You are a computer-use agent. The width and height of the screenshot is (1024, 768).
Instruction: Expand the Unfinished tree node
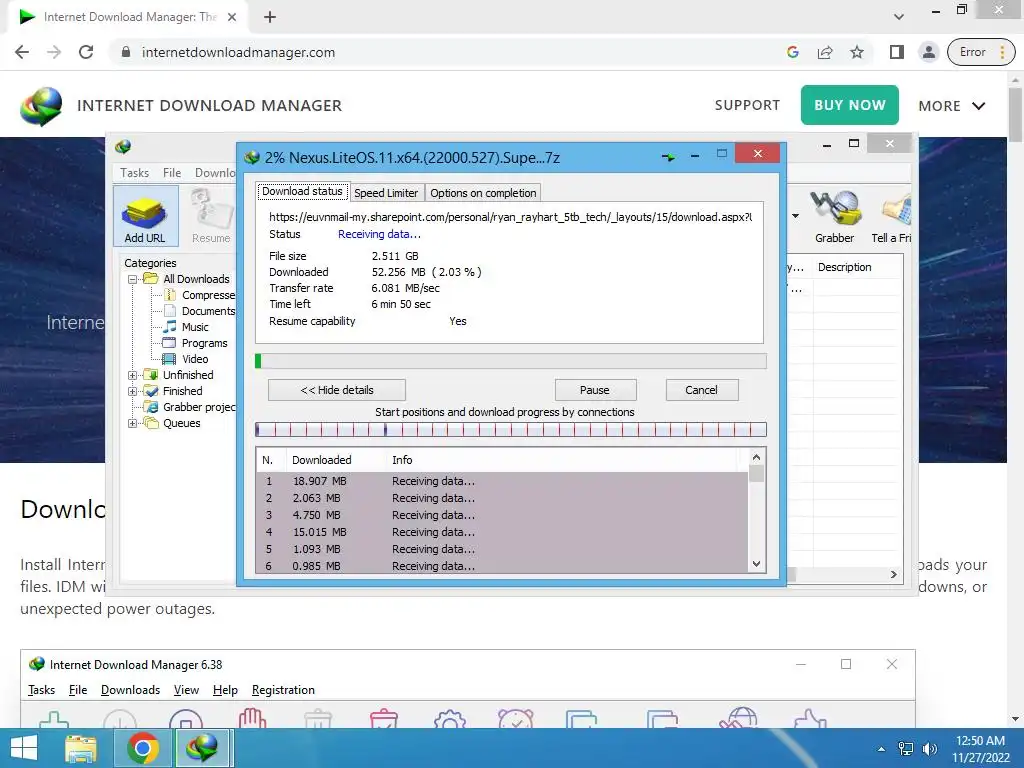point(133,375)
